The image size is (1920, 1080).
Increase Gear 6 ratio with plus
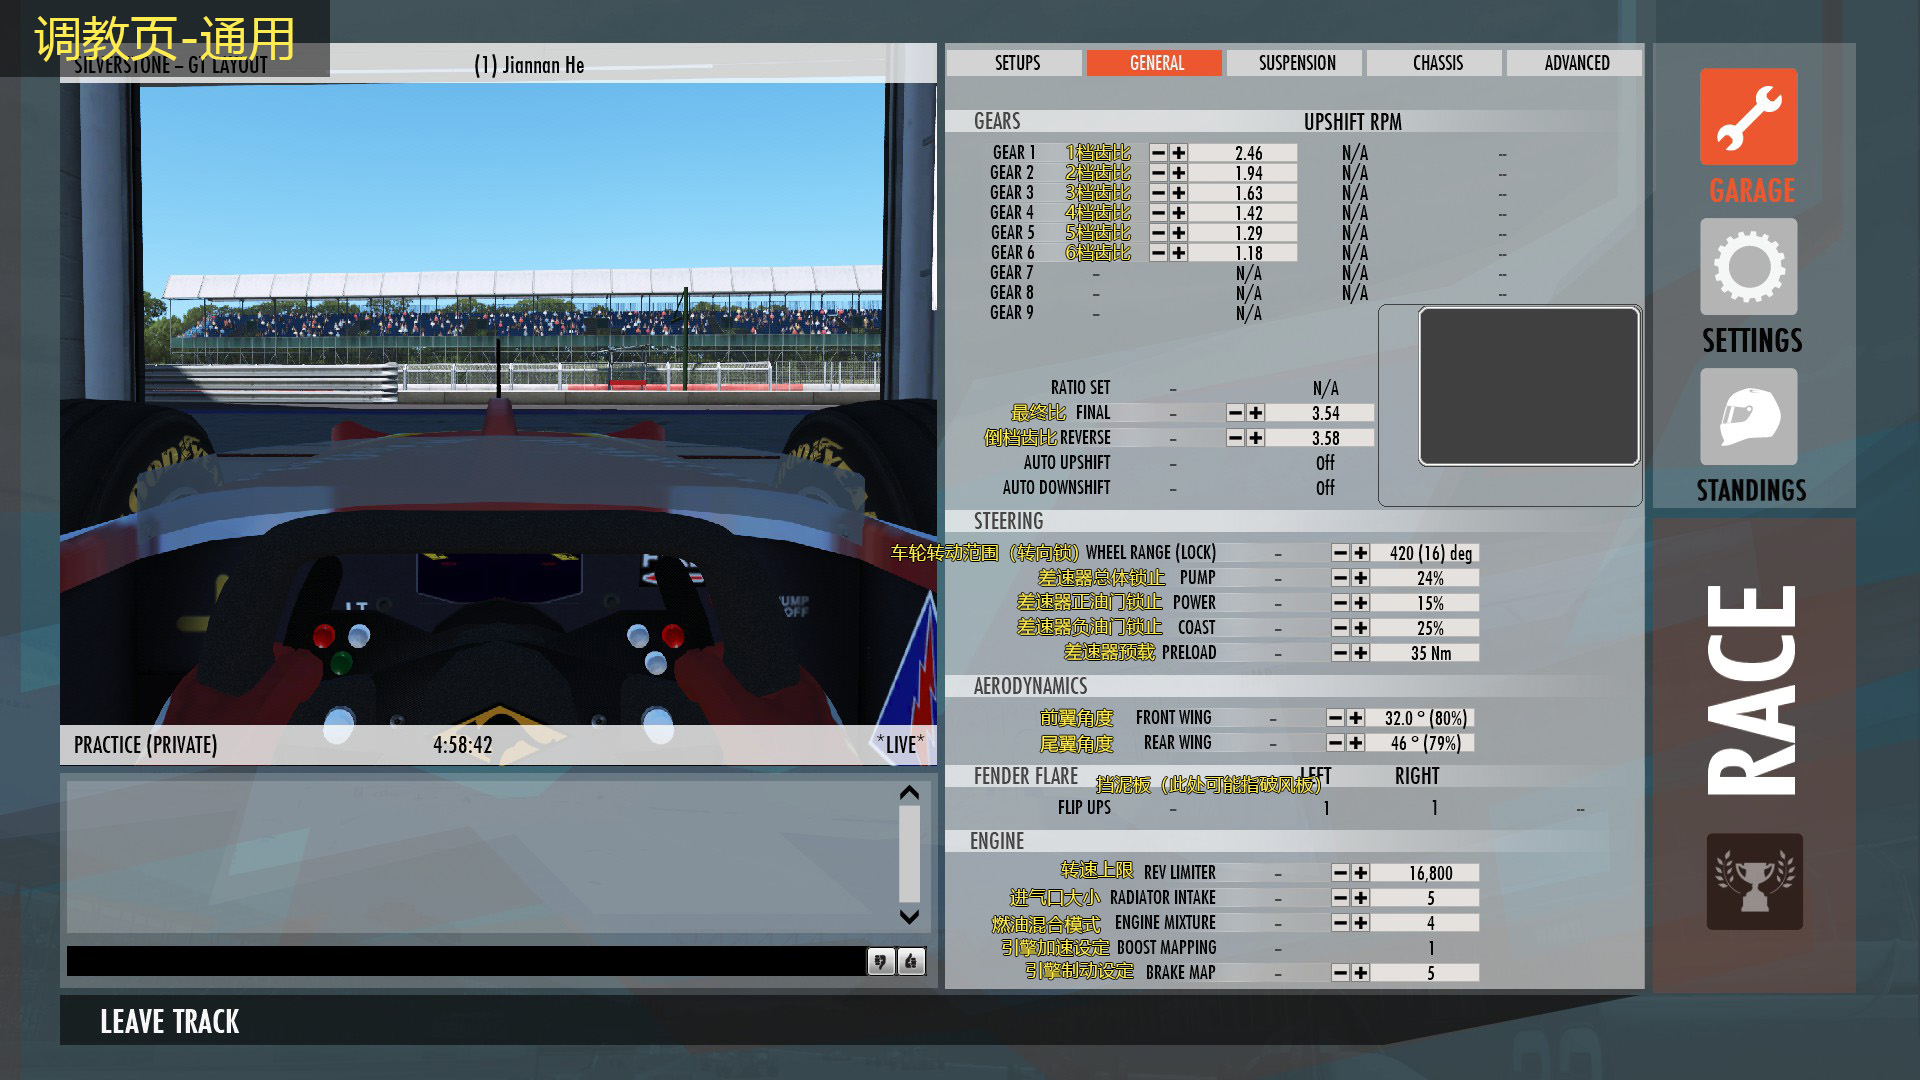pyautogui.click(x=1179, y=253)
